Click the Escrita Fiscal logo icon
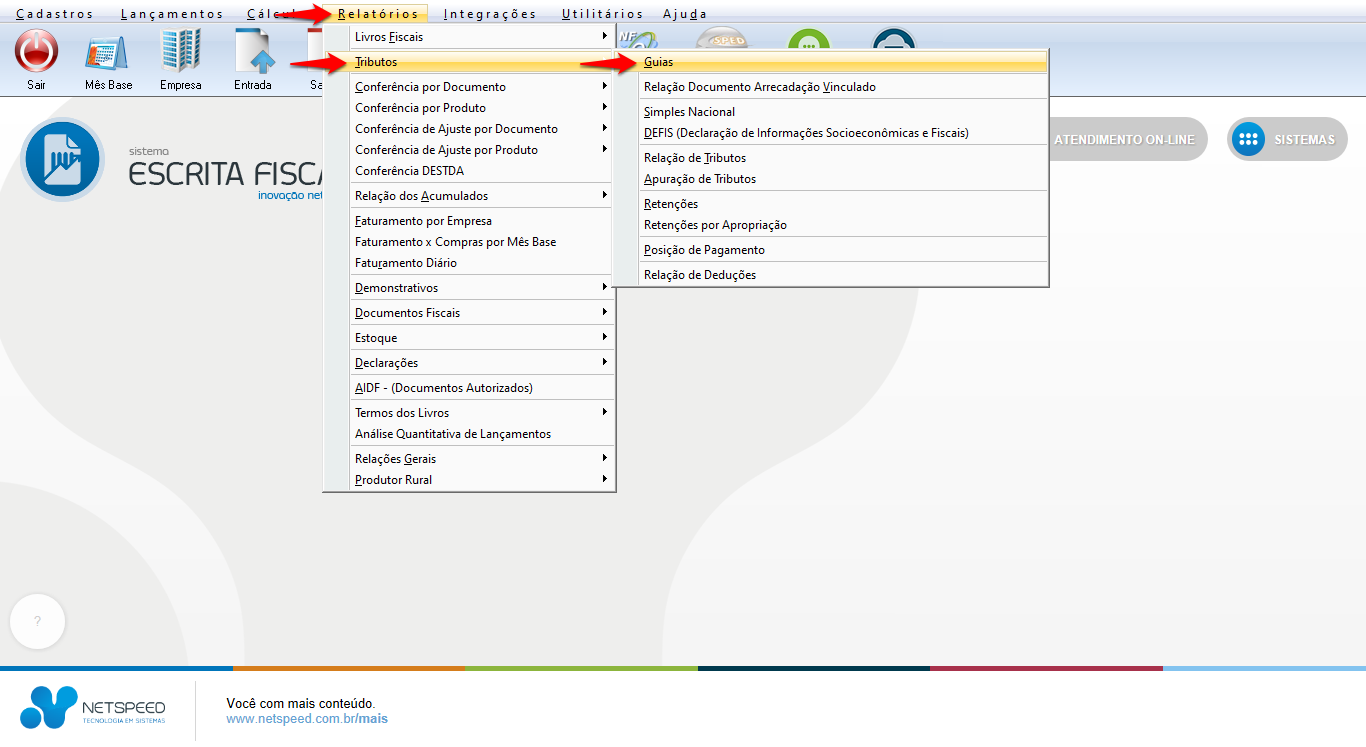Image resolution: width=1366 pixels, height=747 pixels. point(62,160)
